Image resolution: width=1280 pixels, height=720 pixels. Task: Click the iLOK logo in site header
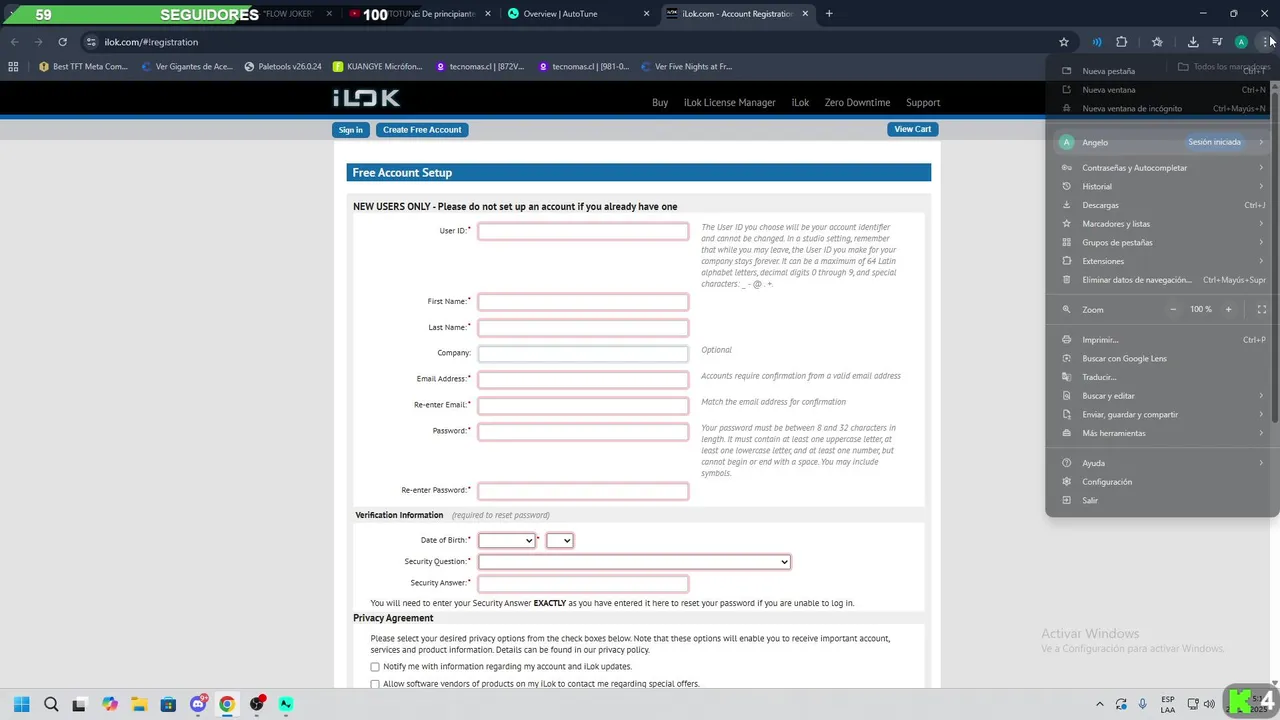(366, 98)
